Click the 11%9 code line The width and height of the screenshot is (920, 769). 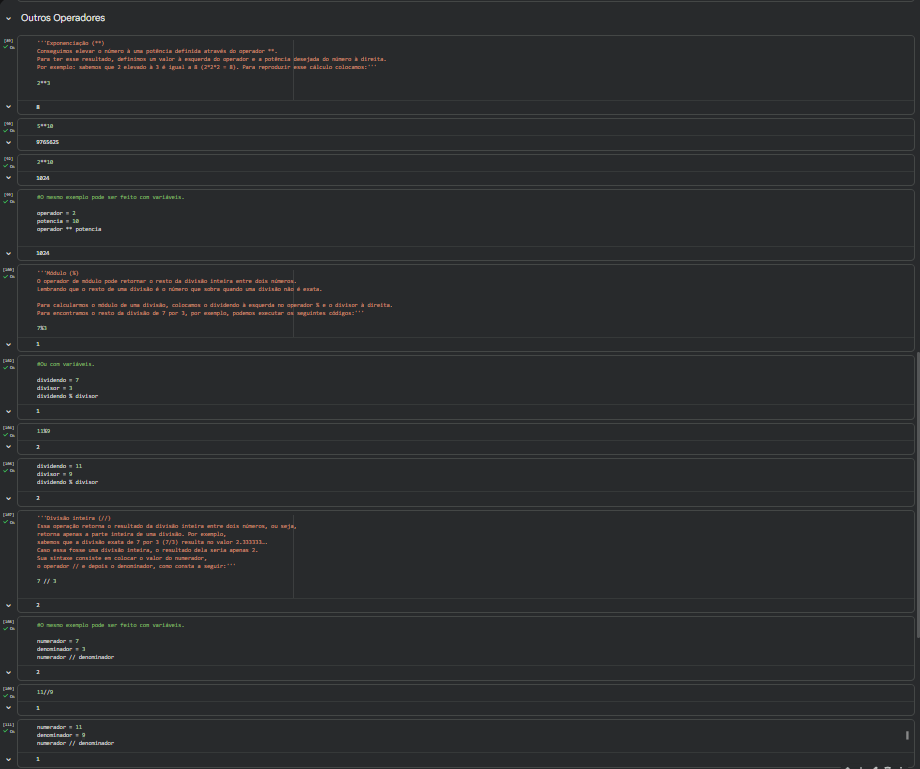point(43,431)
